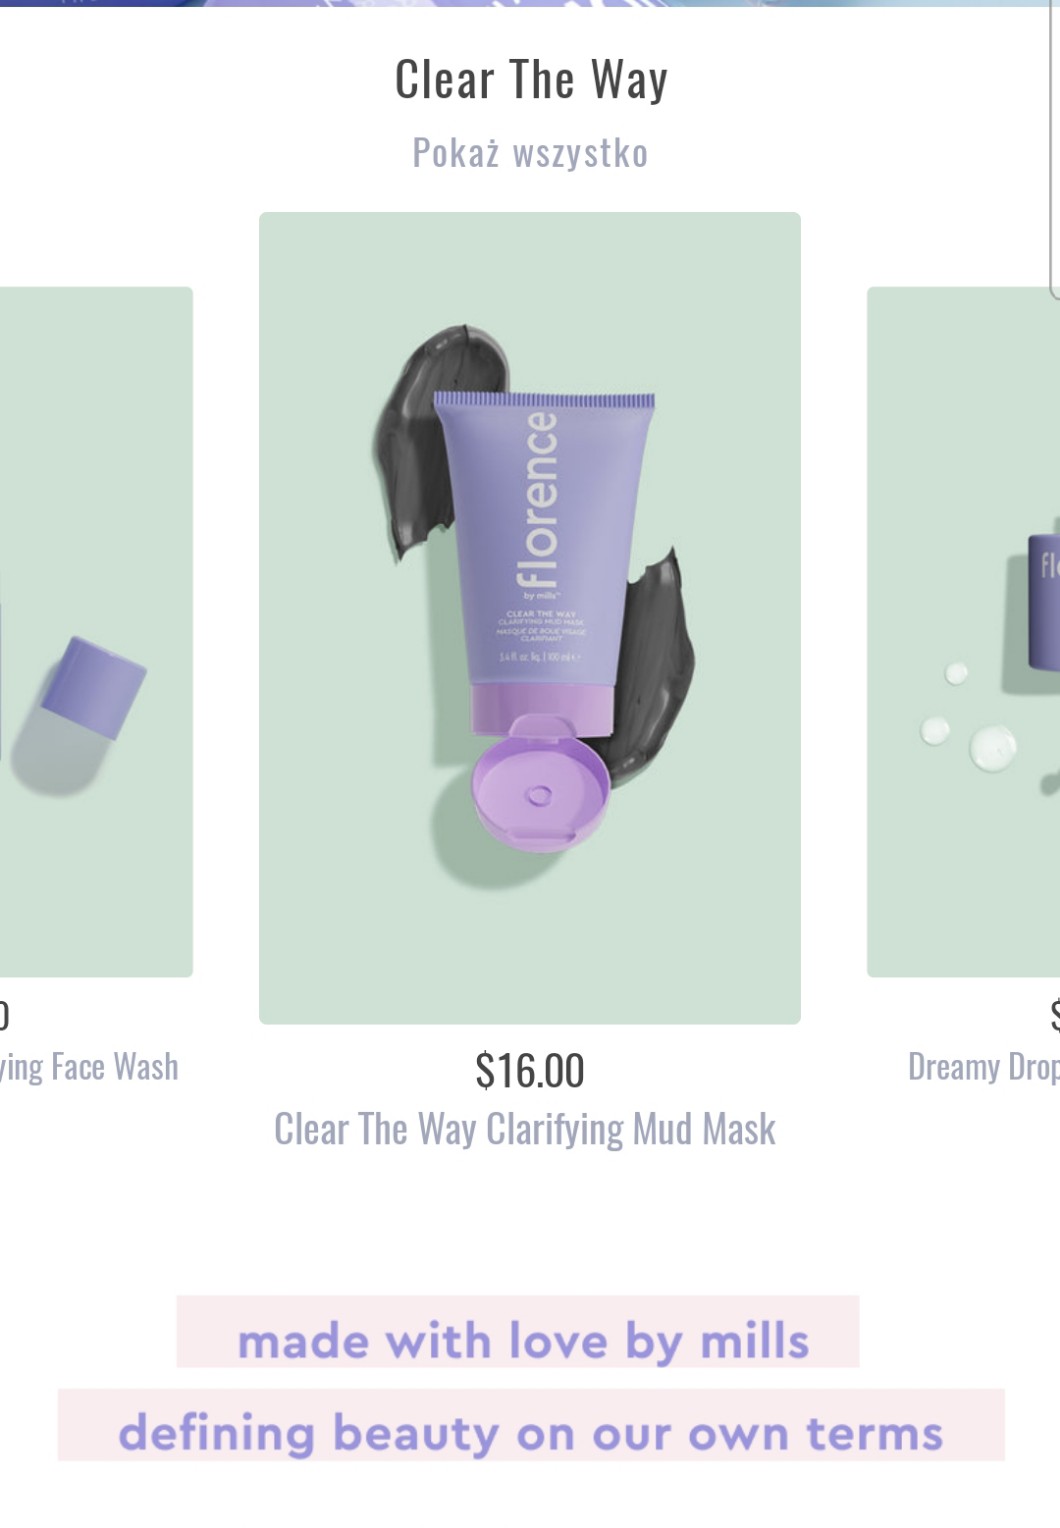Click the defining beauty on our own terms banner

tap(531, 1425)
